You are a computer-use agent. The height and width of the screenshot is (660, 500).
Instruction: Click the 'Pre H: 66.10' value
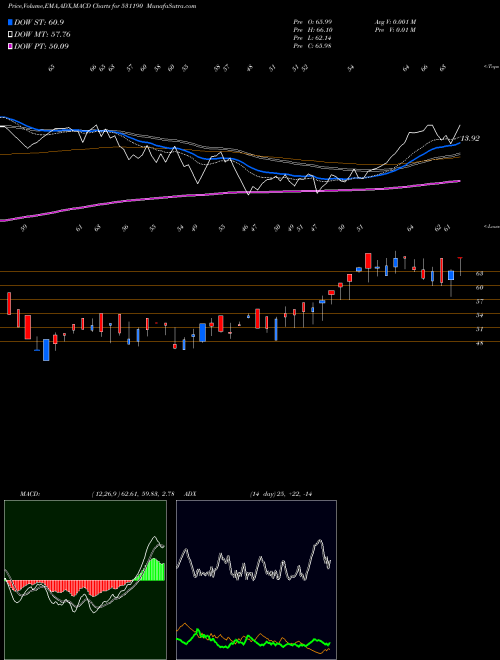313,30
